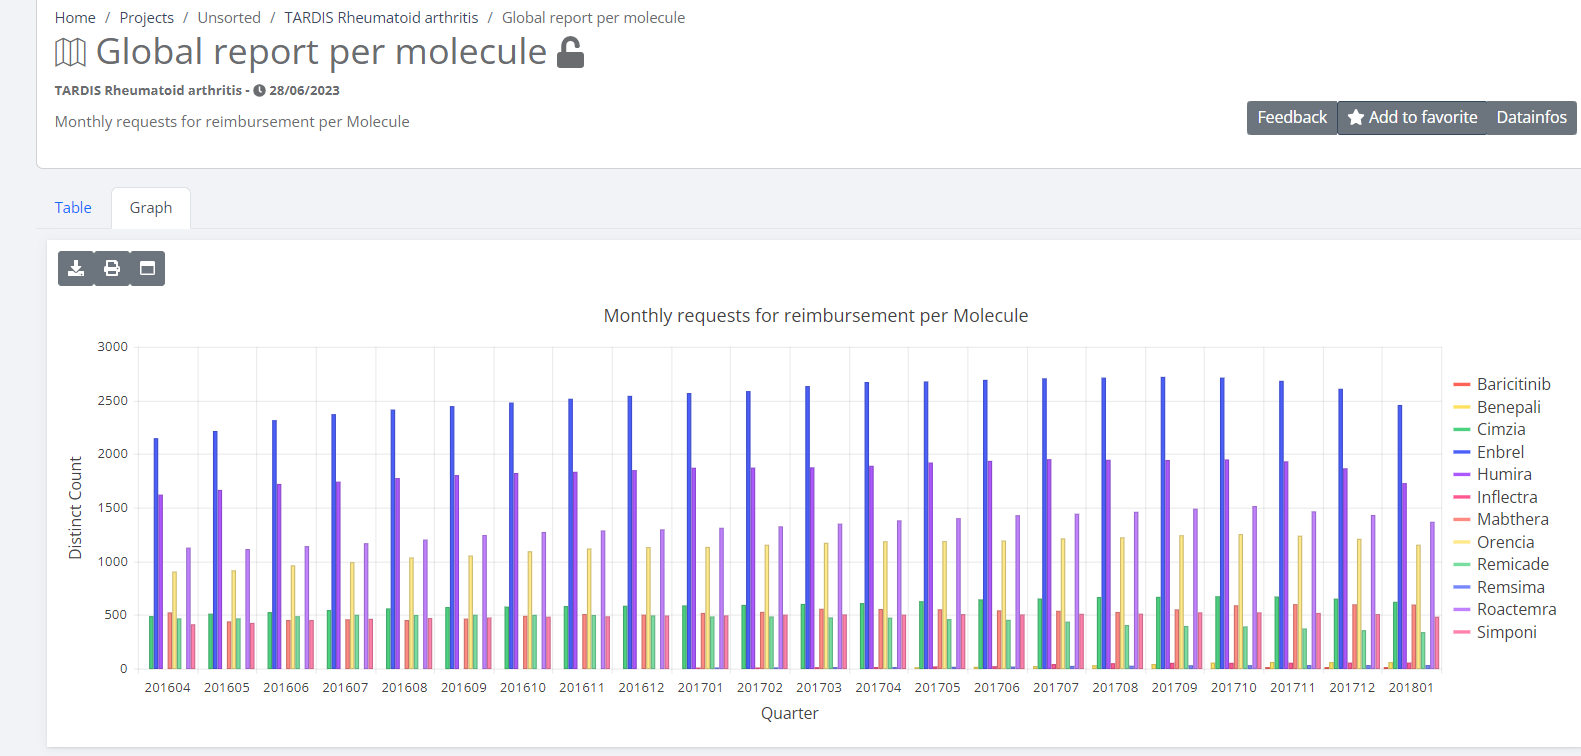Switch to the Table tab
Screen dimensions: 1581x756
pos(73,208)
